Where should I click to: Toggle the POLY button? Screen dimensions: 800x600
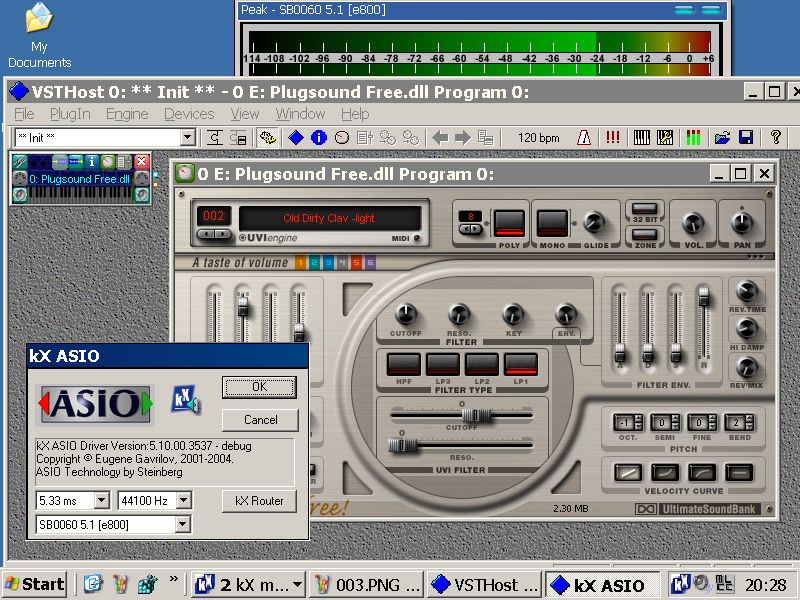(x=508, y=223)
